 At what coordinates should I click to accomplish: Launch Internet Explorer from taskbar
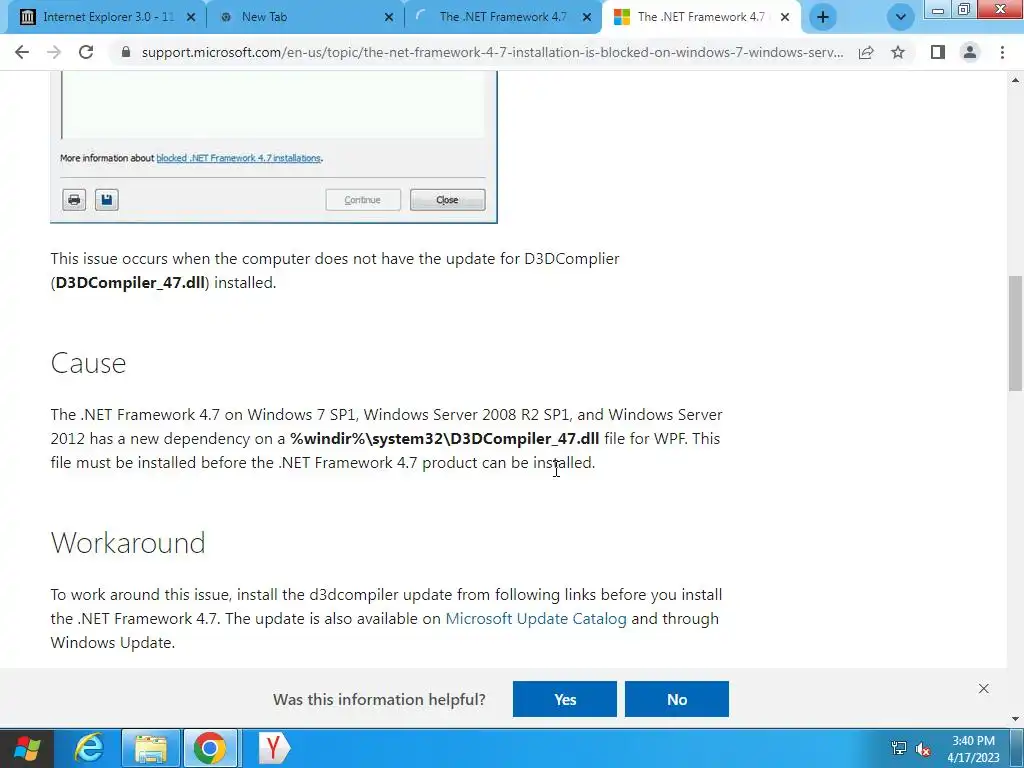point(89,748)
